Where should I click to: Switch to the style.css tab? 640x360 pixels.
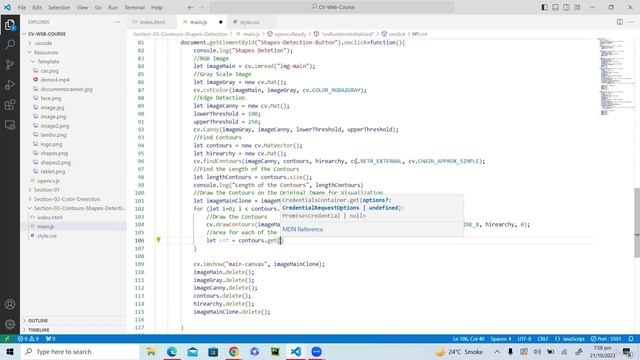point(249,22)
